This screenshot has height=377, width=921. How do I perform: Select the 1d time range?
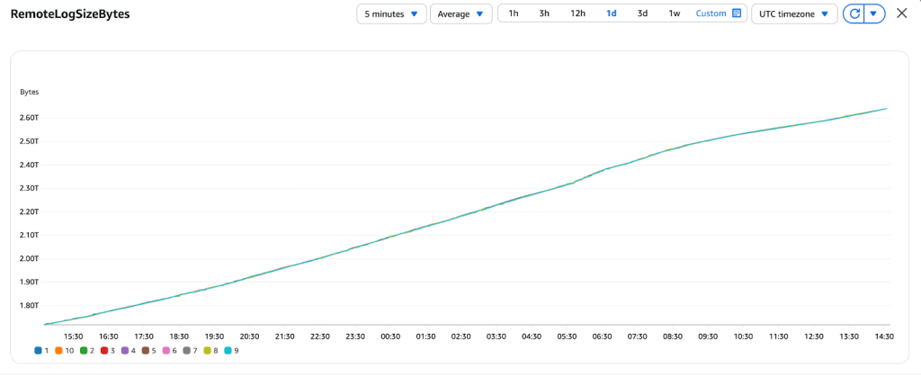611,14
